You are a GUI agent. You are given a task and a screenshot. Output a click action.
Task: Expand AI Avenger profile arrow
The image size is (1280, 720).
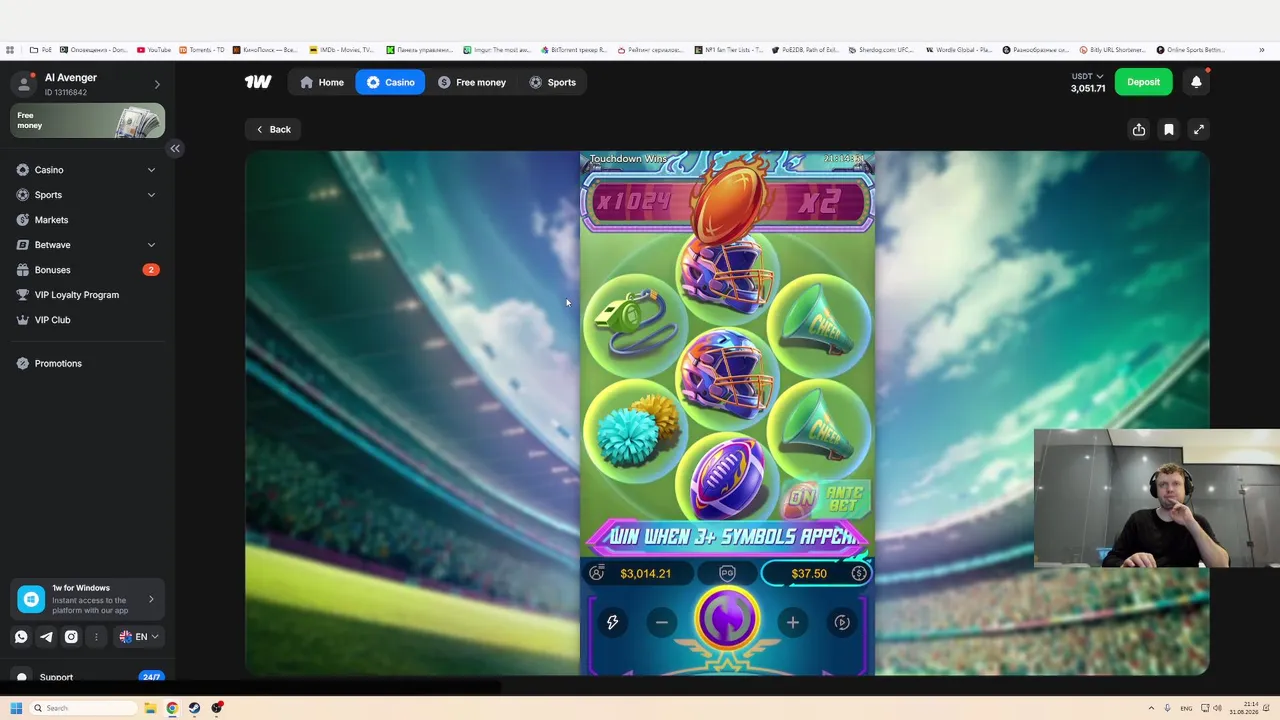coord(157,84)
